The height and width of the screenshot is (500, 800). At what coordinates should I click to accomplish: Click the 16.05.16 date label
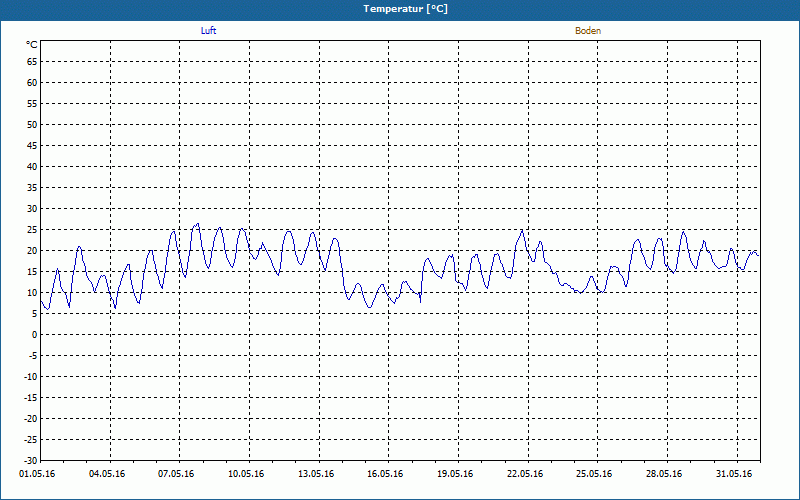(x=385, y=474)
